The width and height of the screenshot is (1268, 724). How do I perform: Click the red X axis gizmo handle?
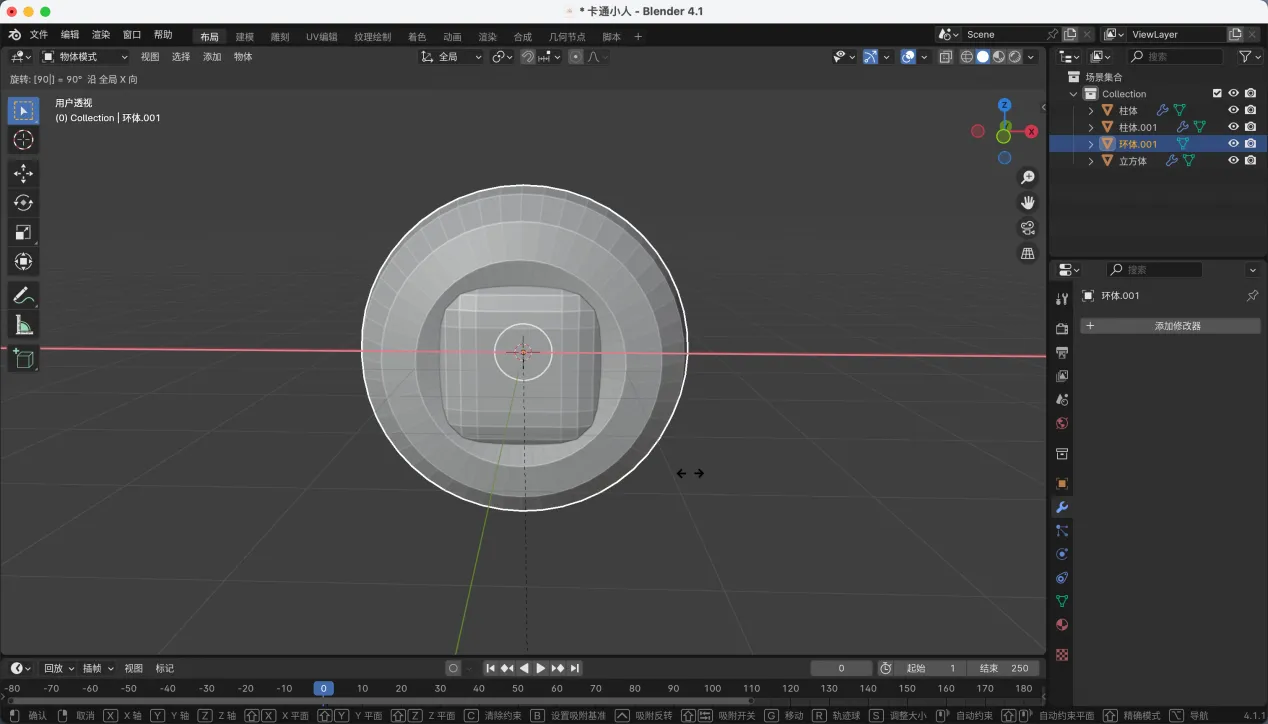click(1031, 131)
